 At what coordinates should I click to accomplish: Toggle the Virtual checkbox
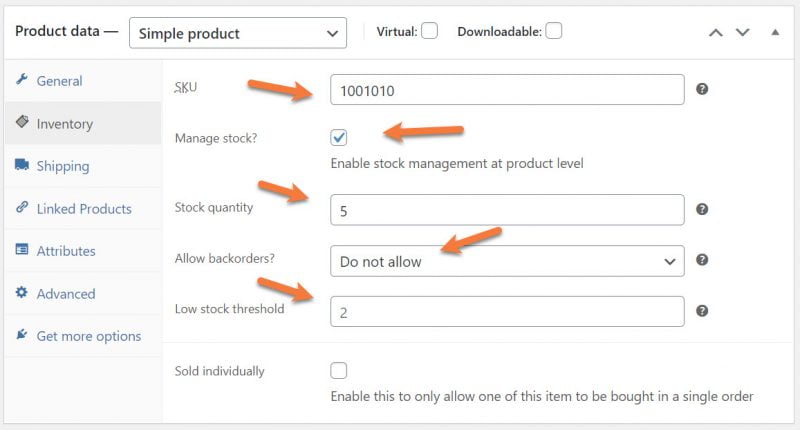click(x=429, y=31)
